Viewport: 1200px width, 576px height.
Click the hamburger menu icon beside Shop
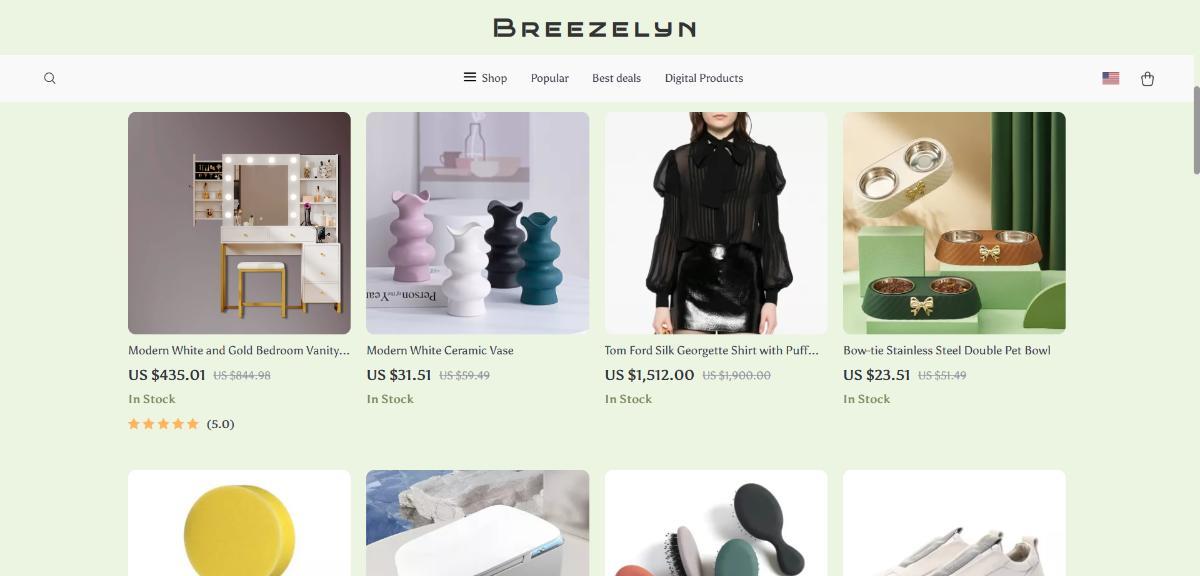click(x=469, y=77)
